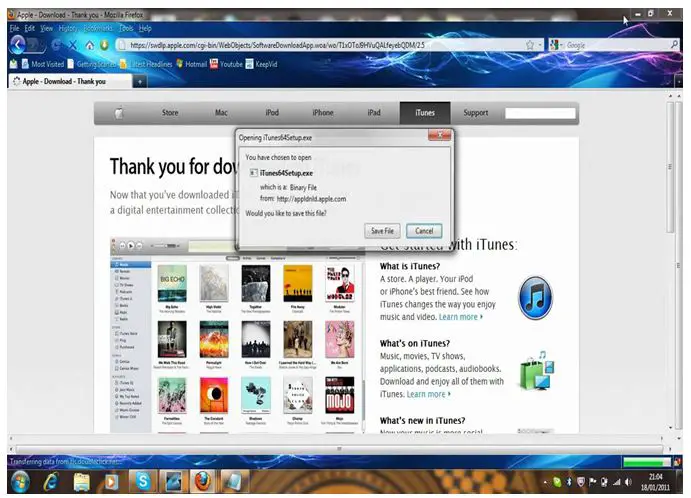691x498 pixels.
Task: Click the Google search box
Action: click(x=617, y=45)
